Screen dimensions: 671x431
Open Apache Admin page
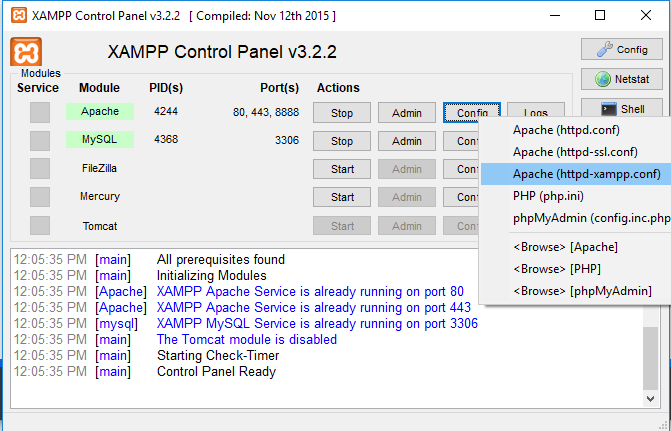407,113
